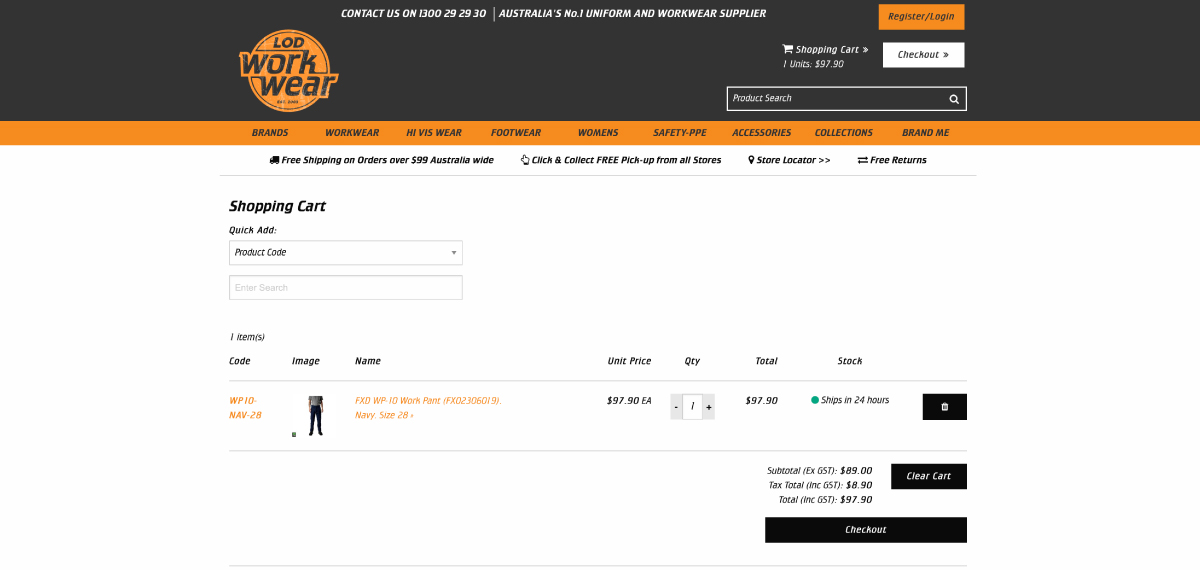Viewport: 1200px width, 570px height.
Task: Open the COLLECTIONS menu
Action: (844, 133)
